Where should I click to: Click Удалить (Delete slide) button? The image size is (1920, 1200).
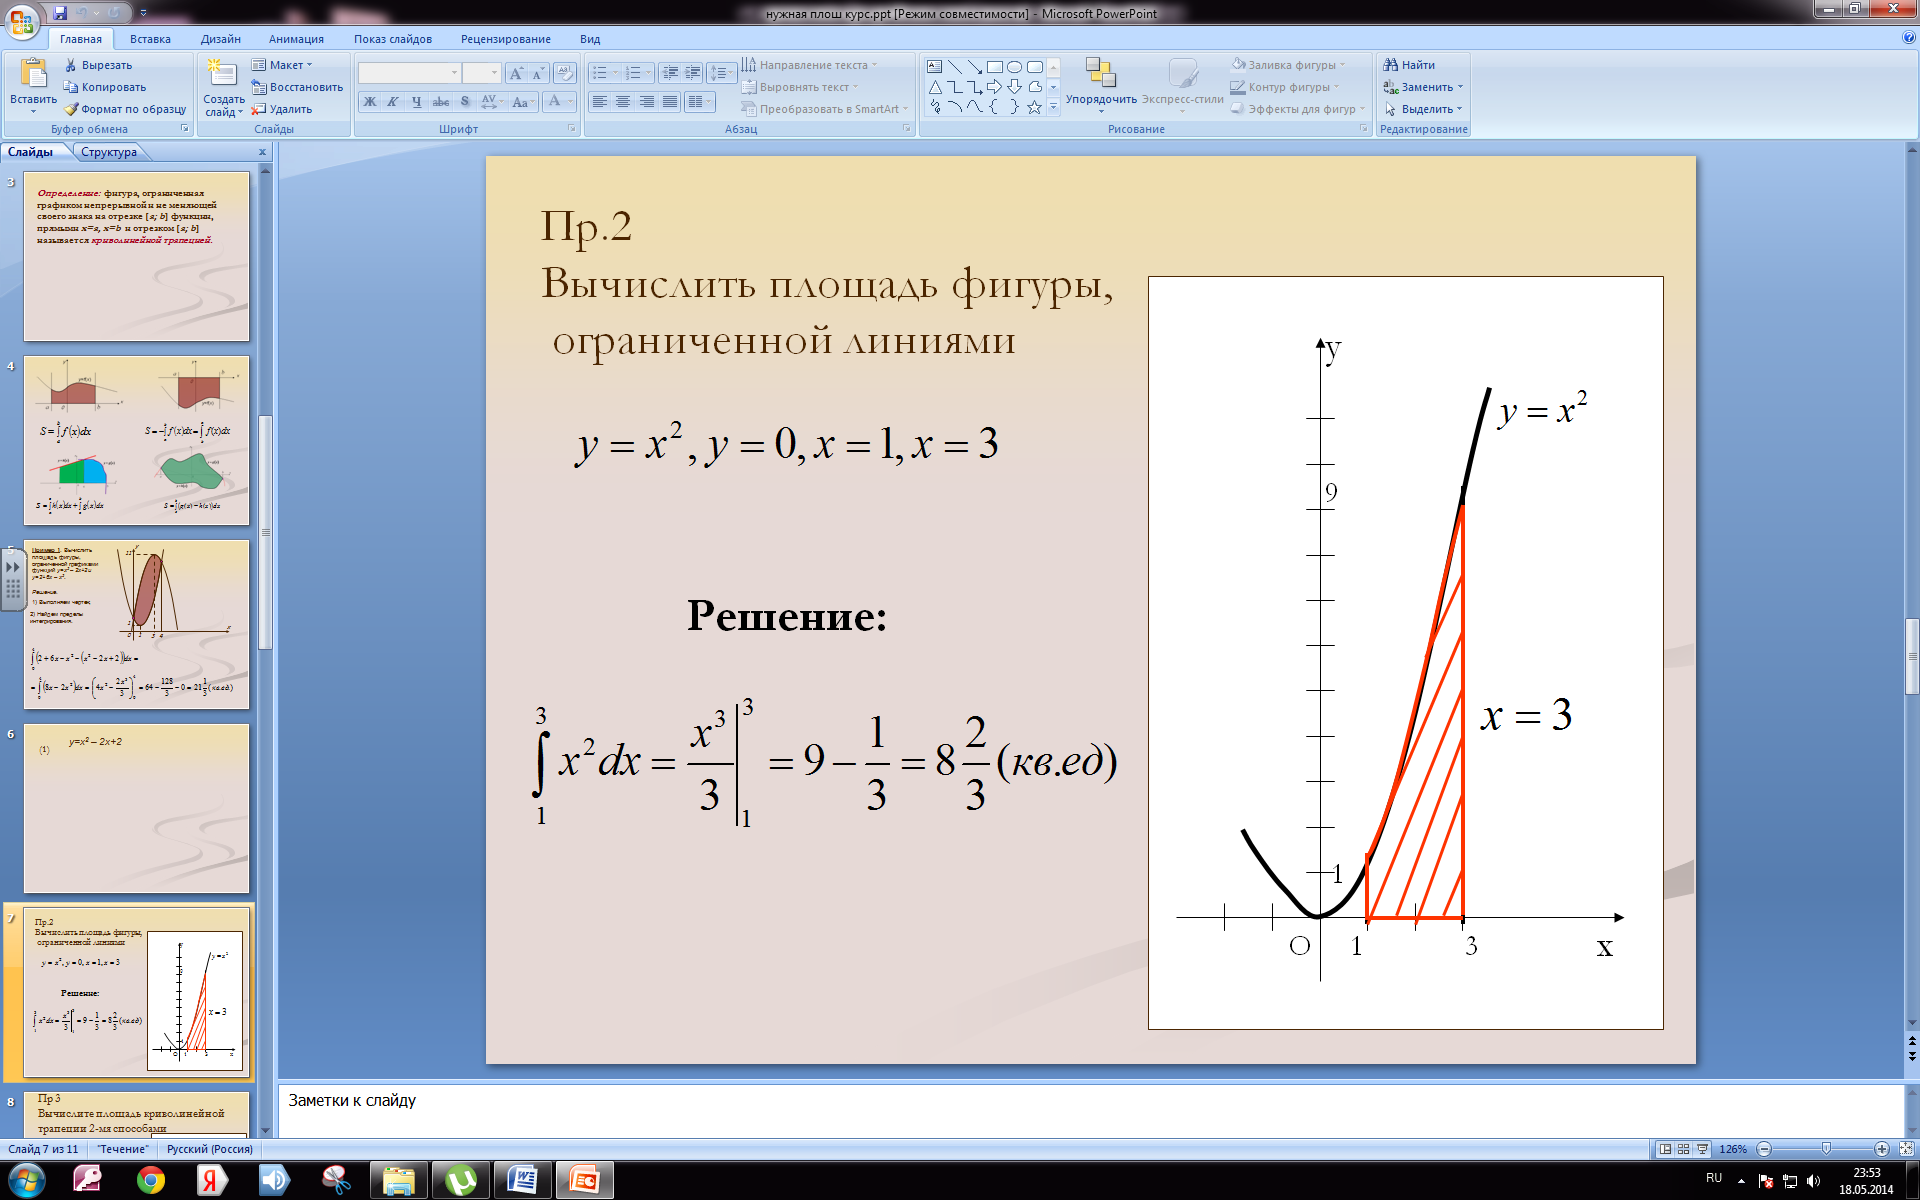(x=282, y=109)
